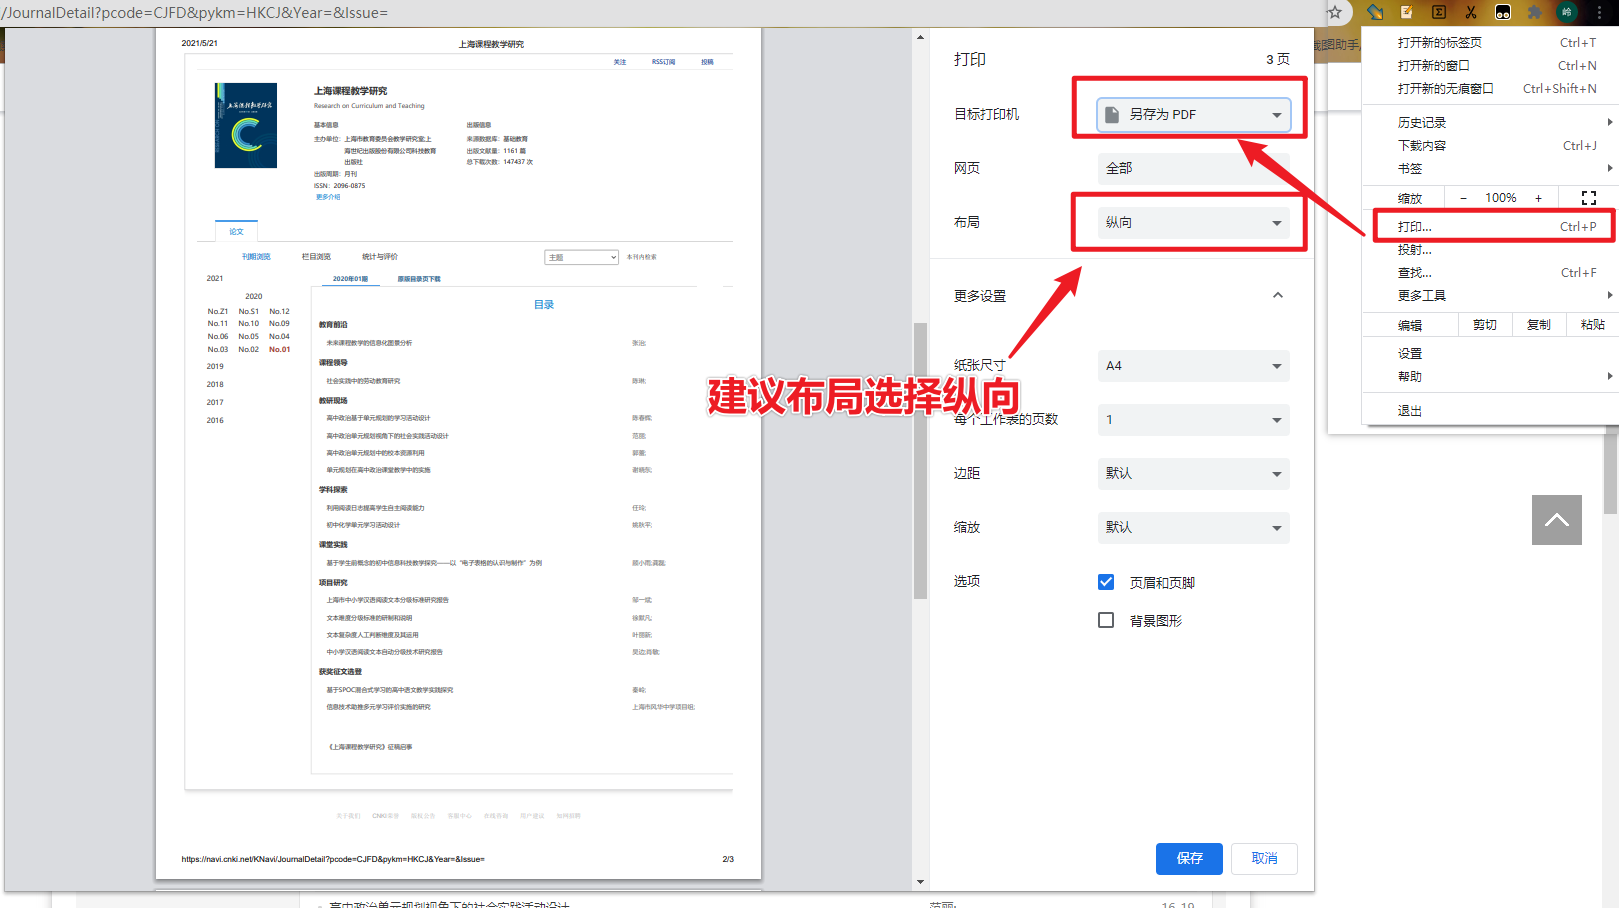The image size is (1619, 908).
Task: Click the 3 页 page count label
Action: point(1278,59)
